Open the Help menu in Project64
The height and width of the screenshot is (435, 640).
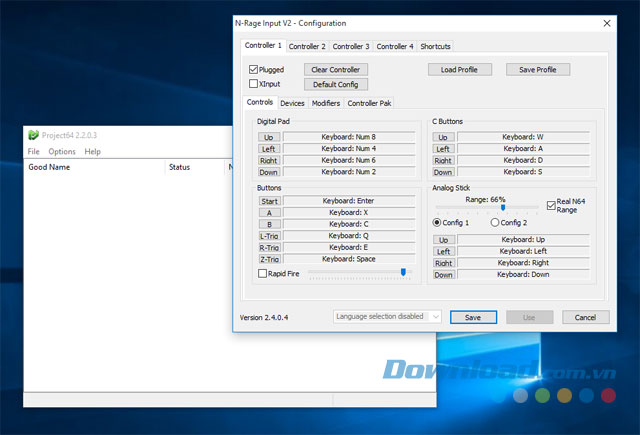(x=93, y=151)
